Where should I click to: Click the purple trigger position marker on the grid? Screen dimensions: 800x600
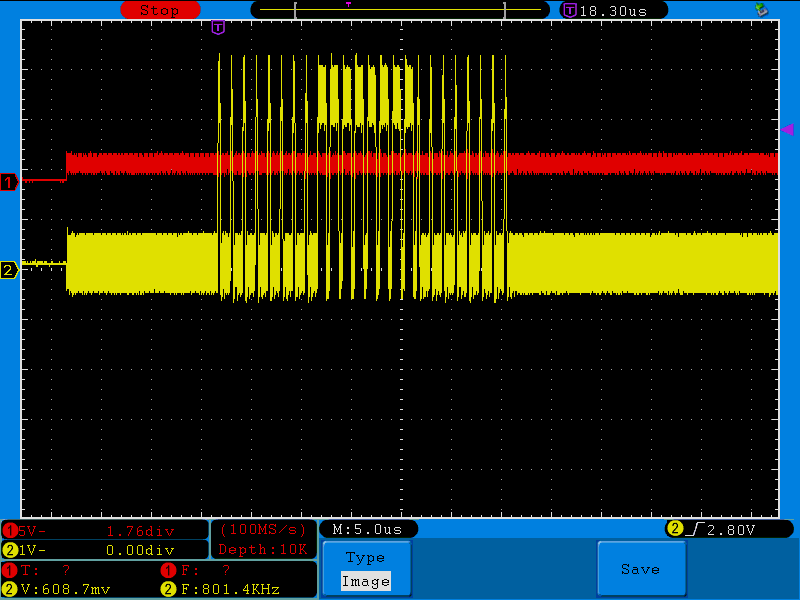[x=218, y=27]
